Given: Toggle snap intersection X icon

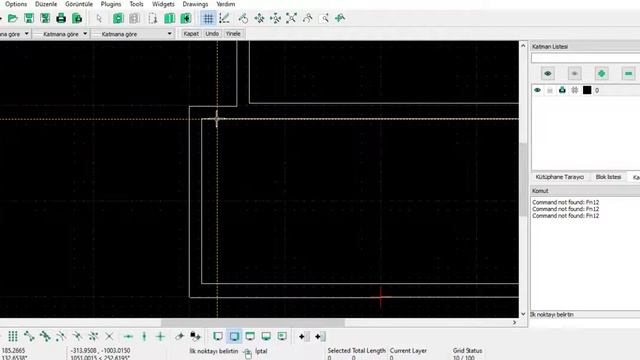Looking at the screenshot, I should (x=109, y=336).
